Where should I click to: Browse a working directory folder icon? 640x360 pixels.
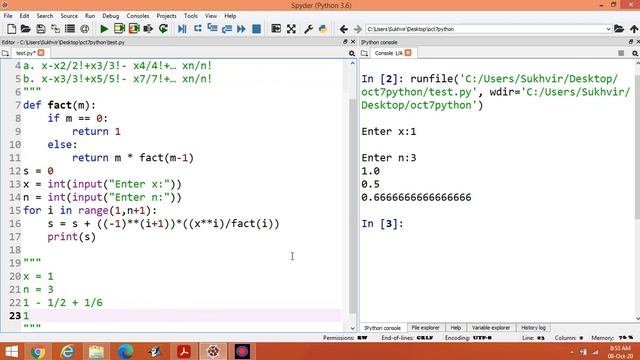pos(619,29)
